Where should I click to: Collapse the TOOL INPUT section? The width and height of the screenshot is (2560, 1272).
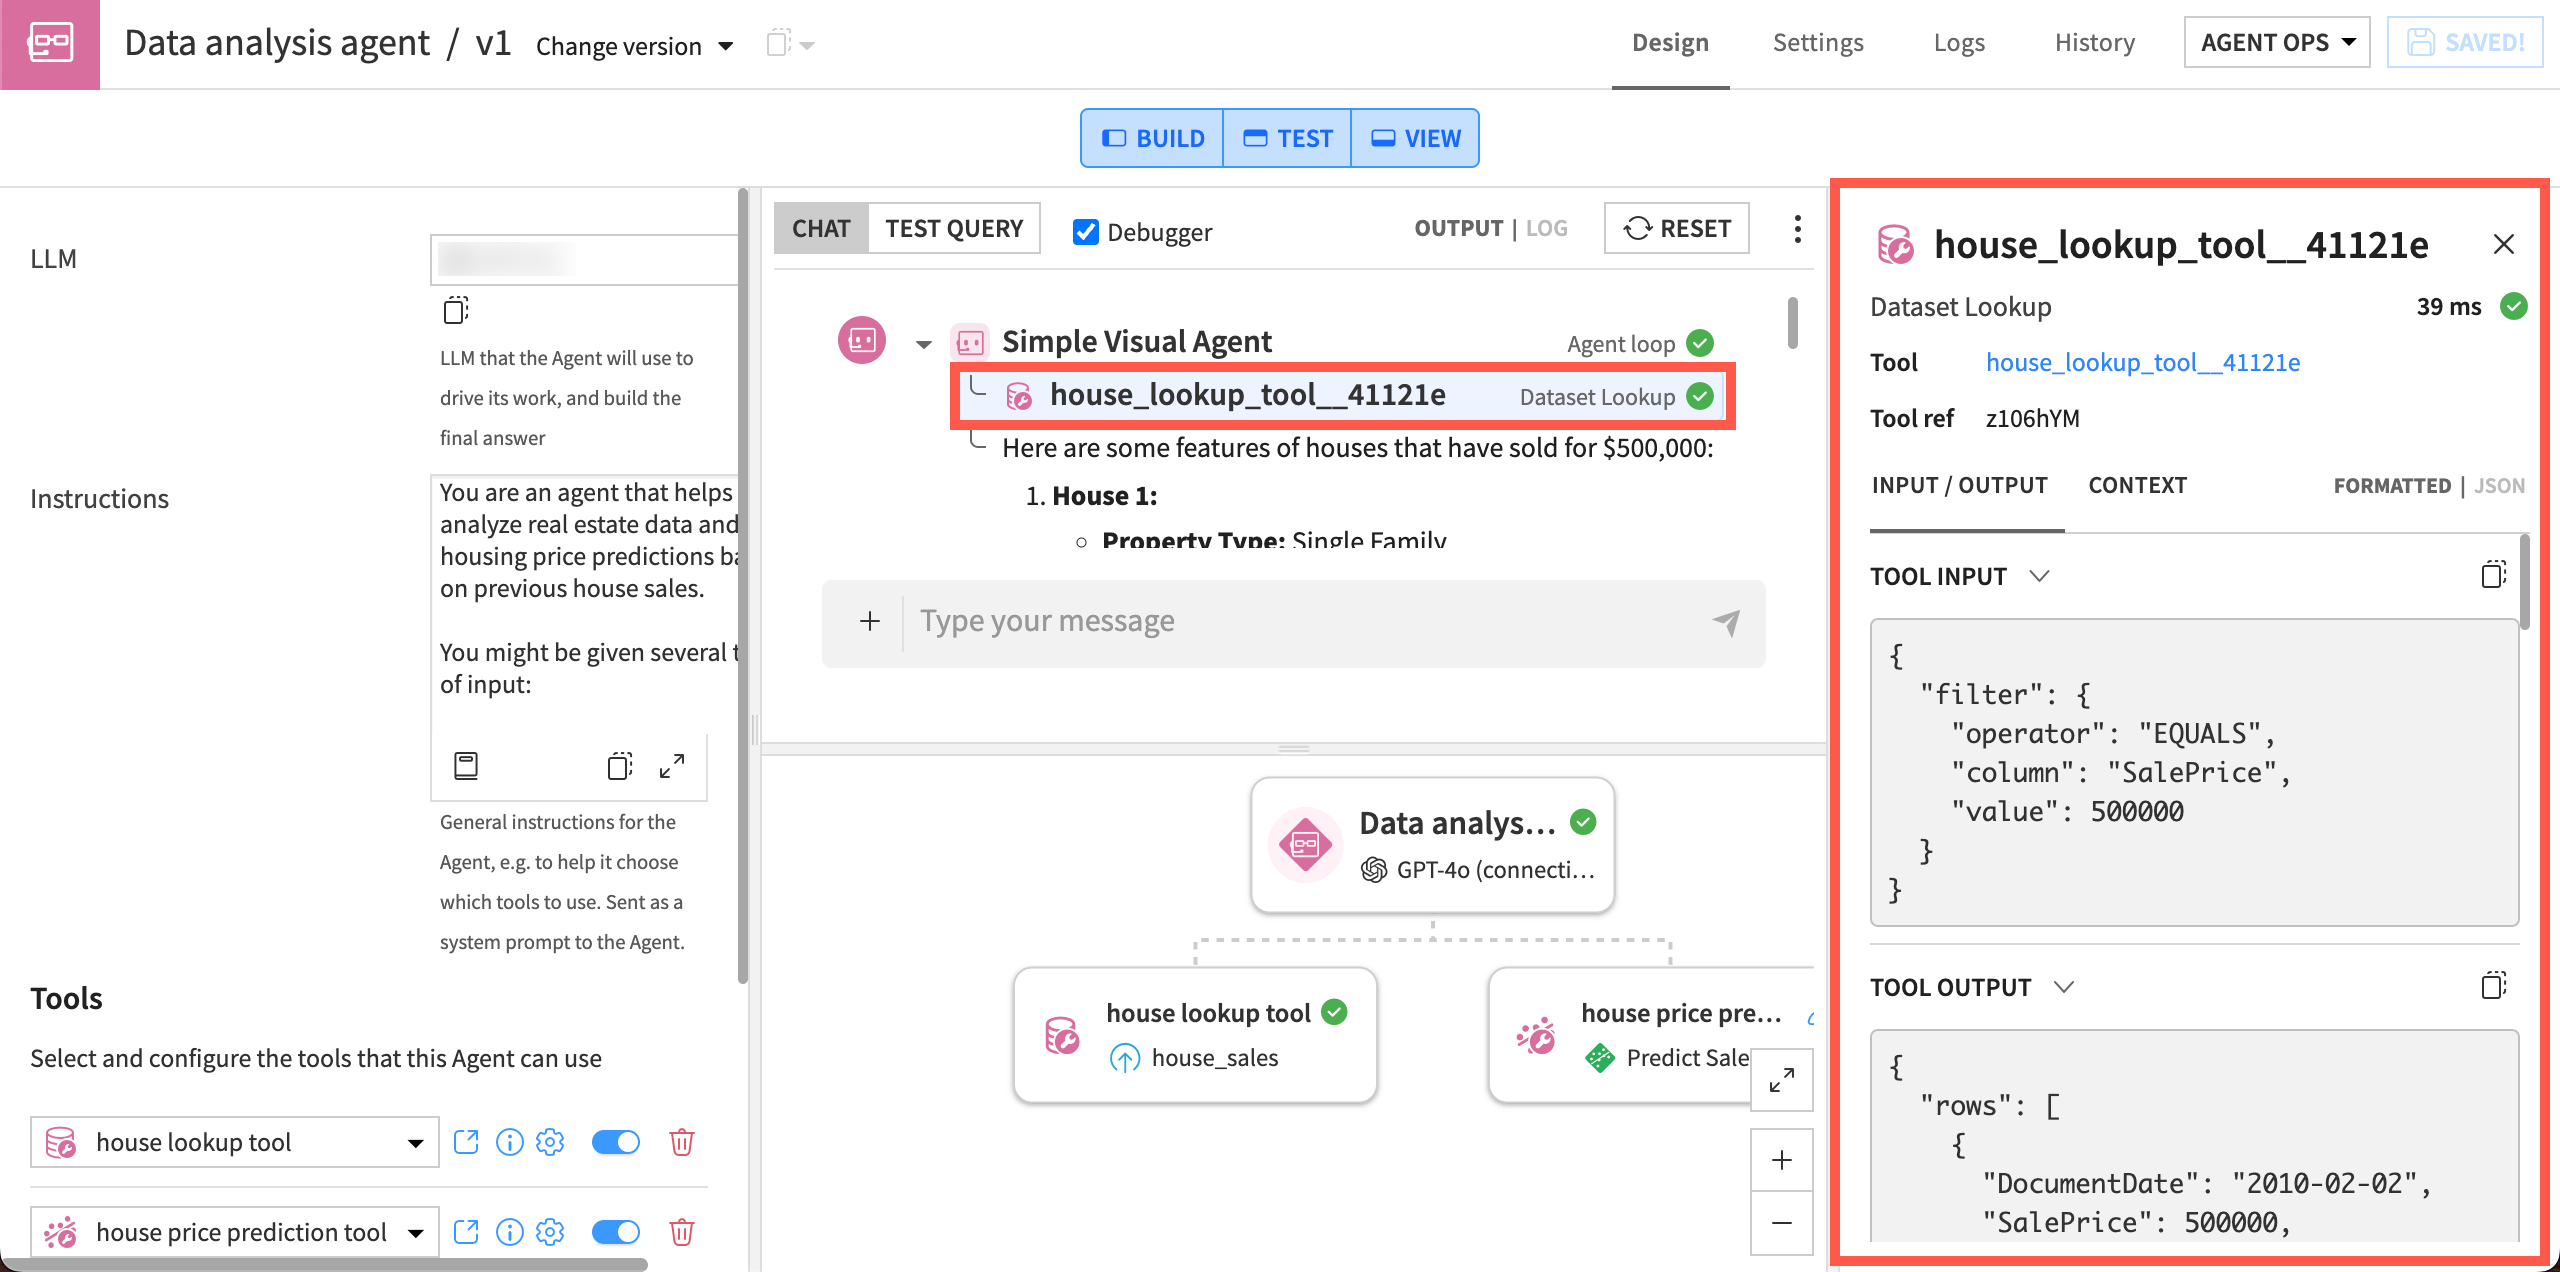pyautogui.click(x=2040, y=576)
